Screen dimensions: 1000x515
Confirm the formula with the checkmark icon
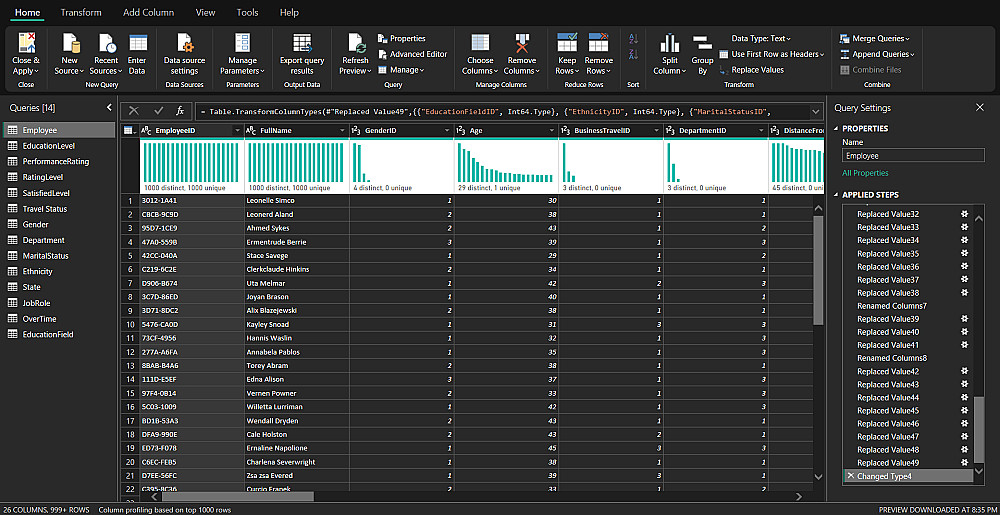point(158,110)
